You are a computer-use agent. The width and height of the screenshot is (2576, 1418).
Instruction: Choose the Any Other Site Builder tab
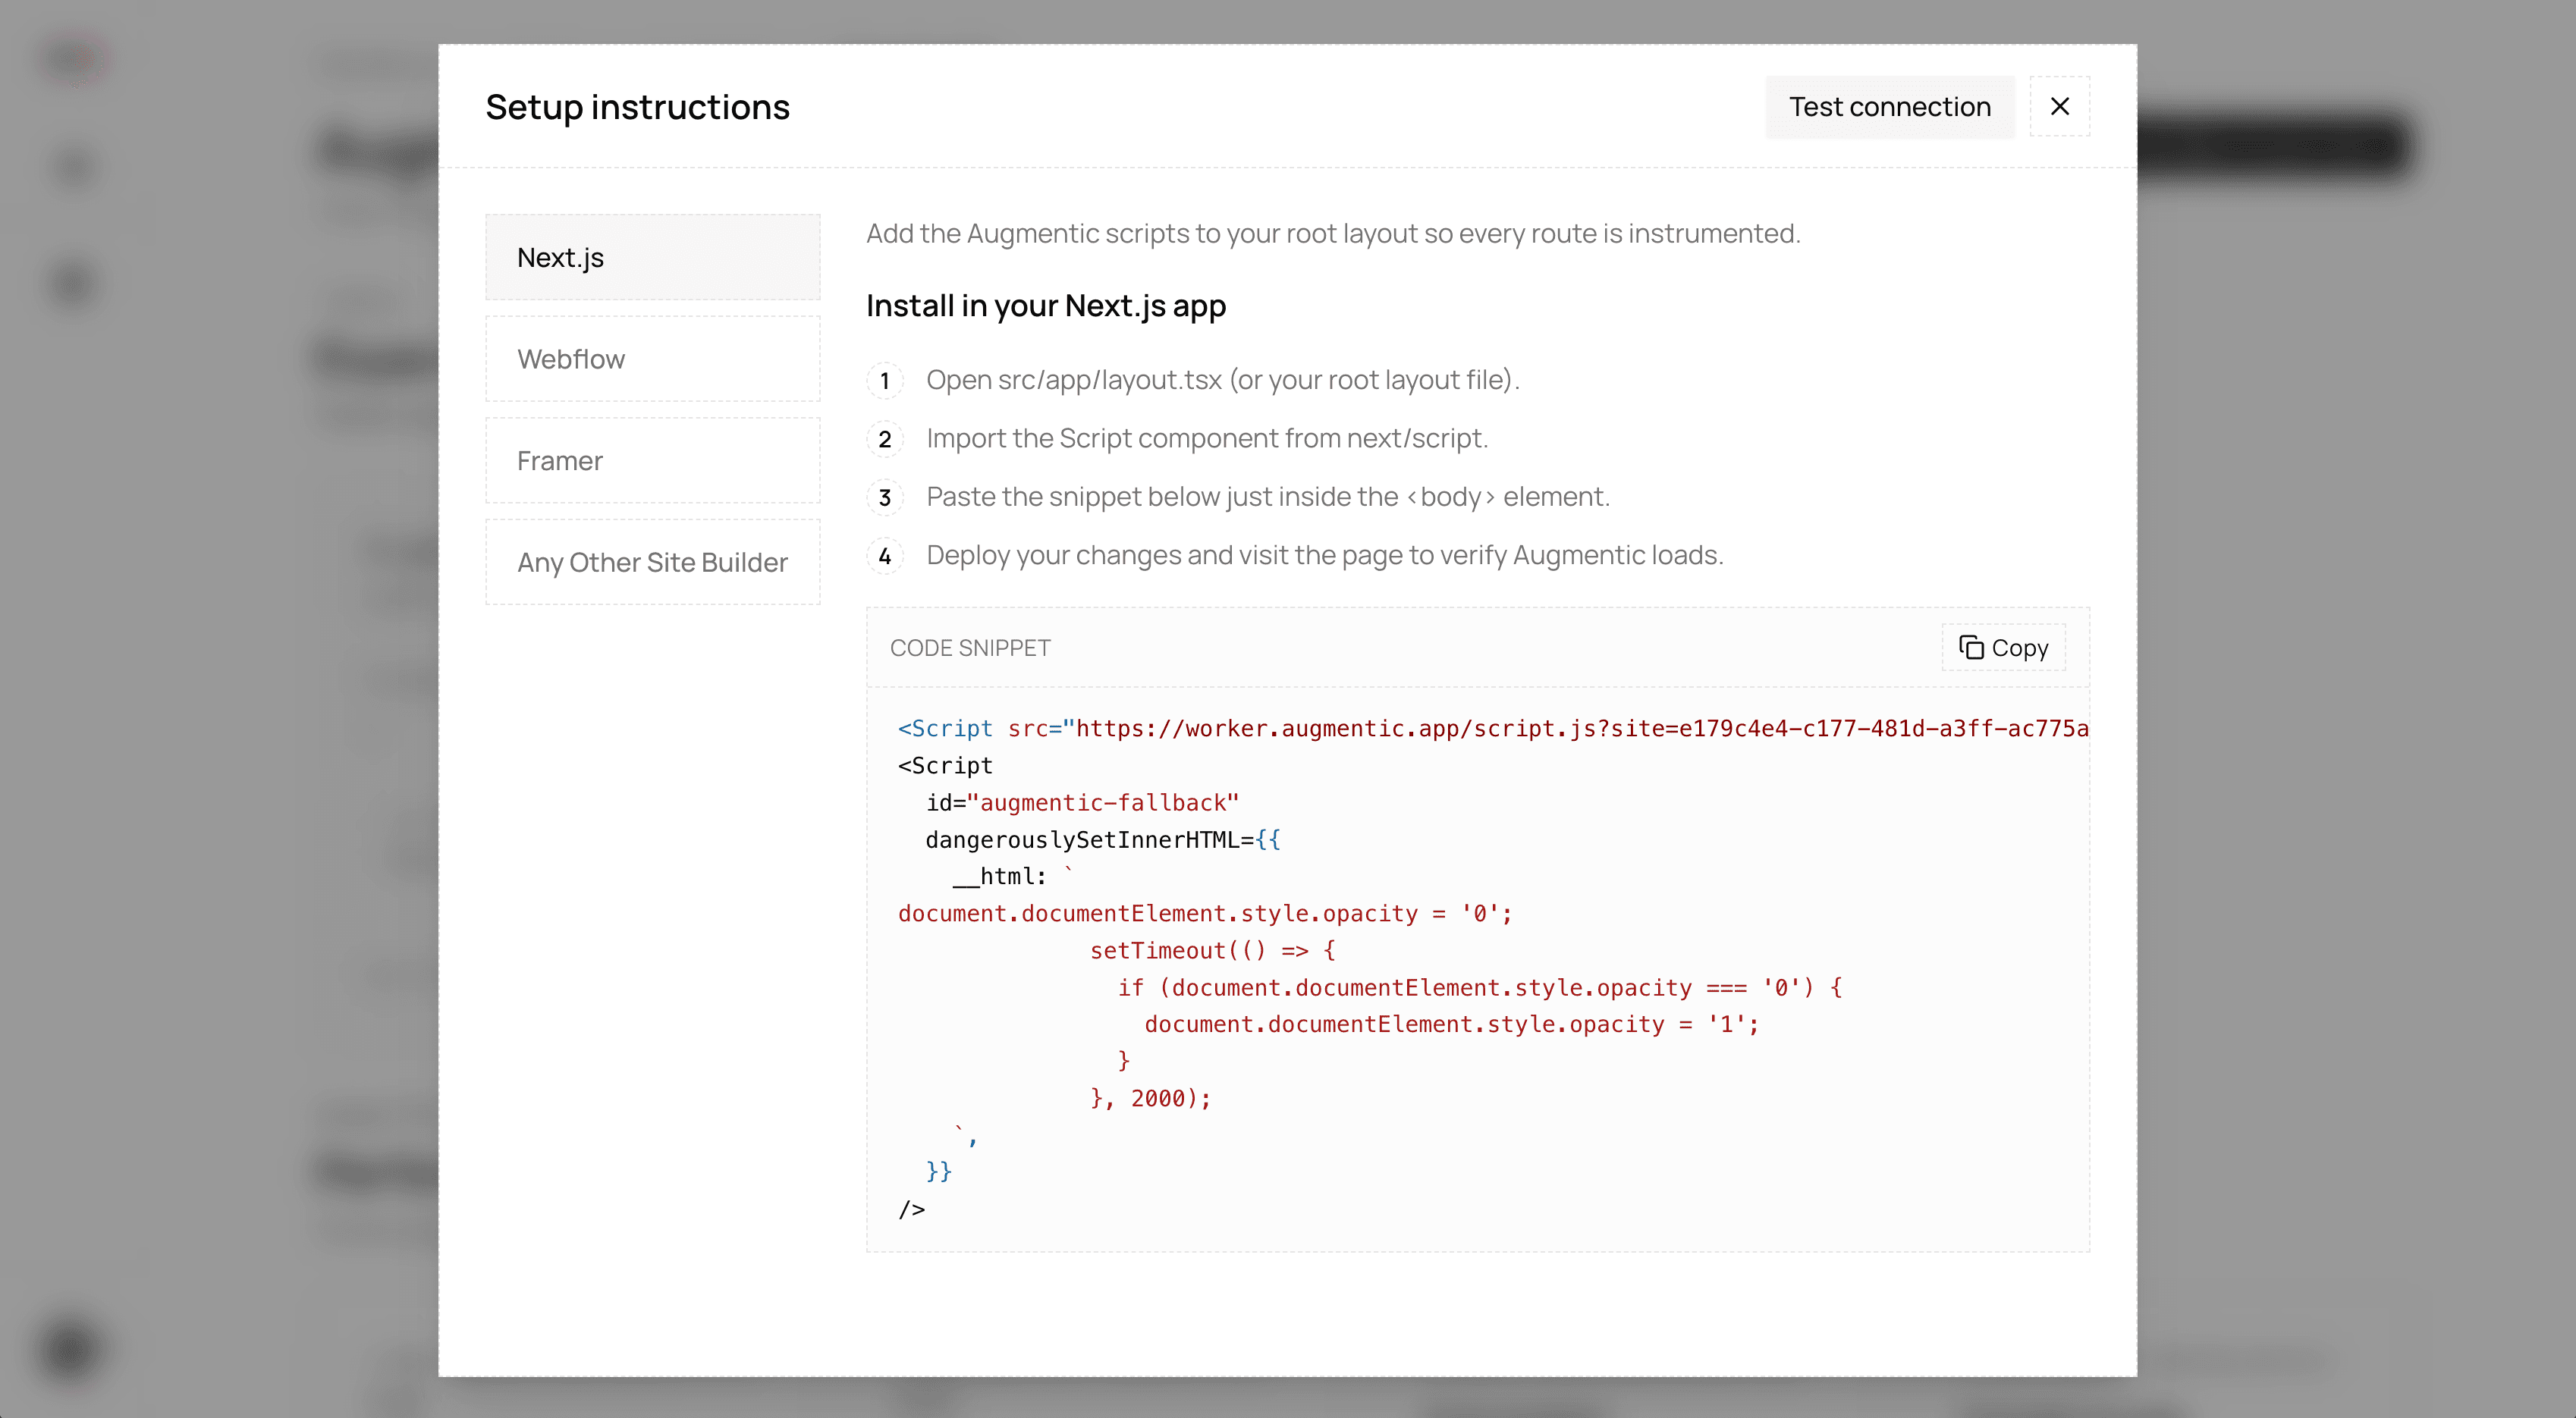point(652,562)
